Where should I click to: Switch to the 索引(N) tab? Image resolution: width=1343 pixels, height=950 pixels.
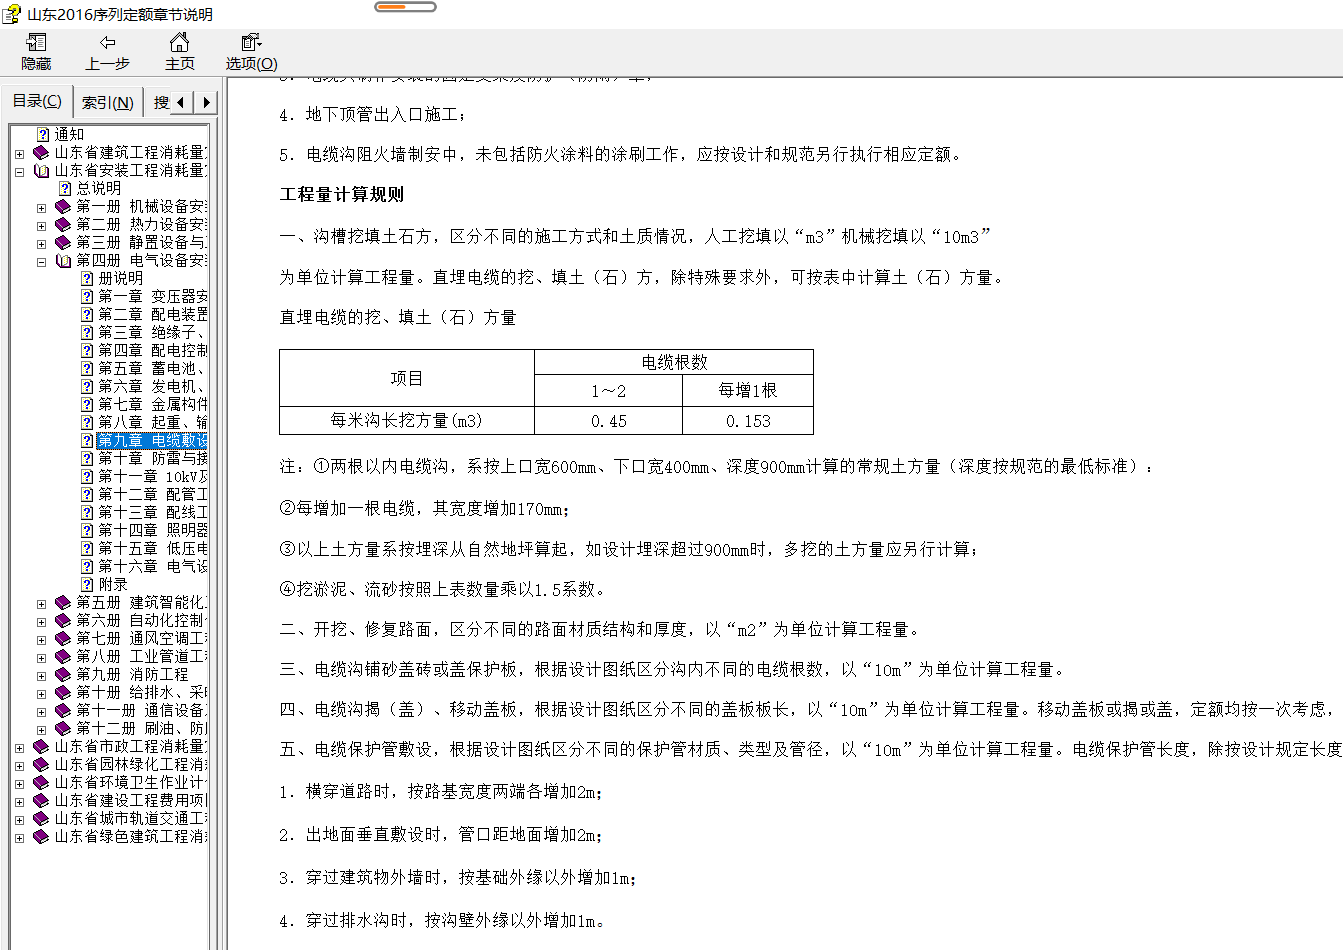point(107,102)
